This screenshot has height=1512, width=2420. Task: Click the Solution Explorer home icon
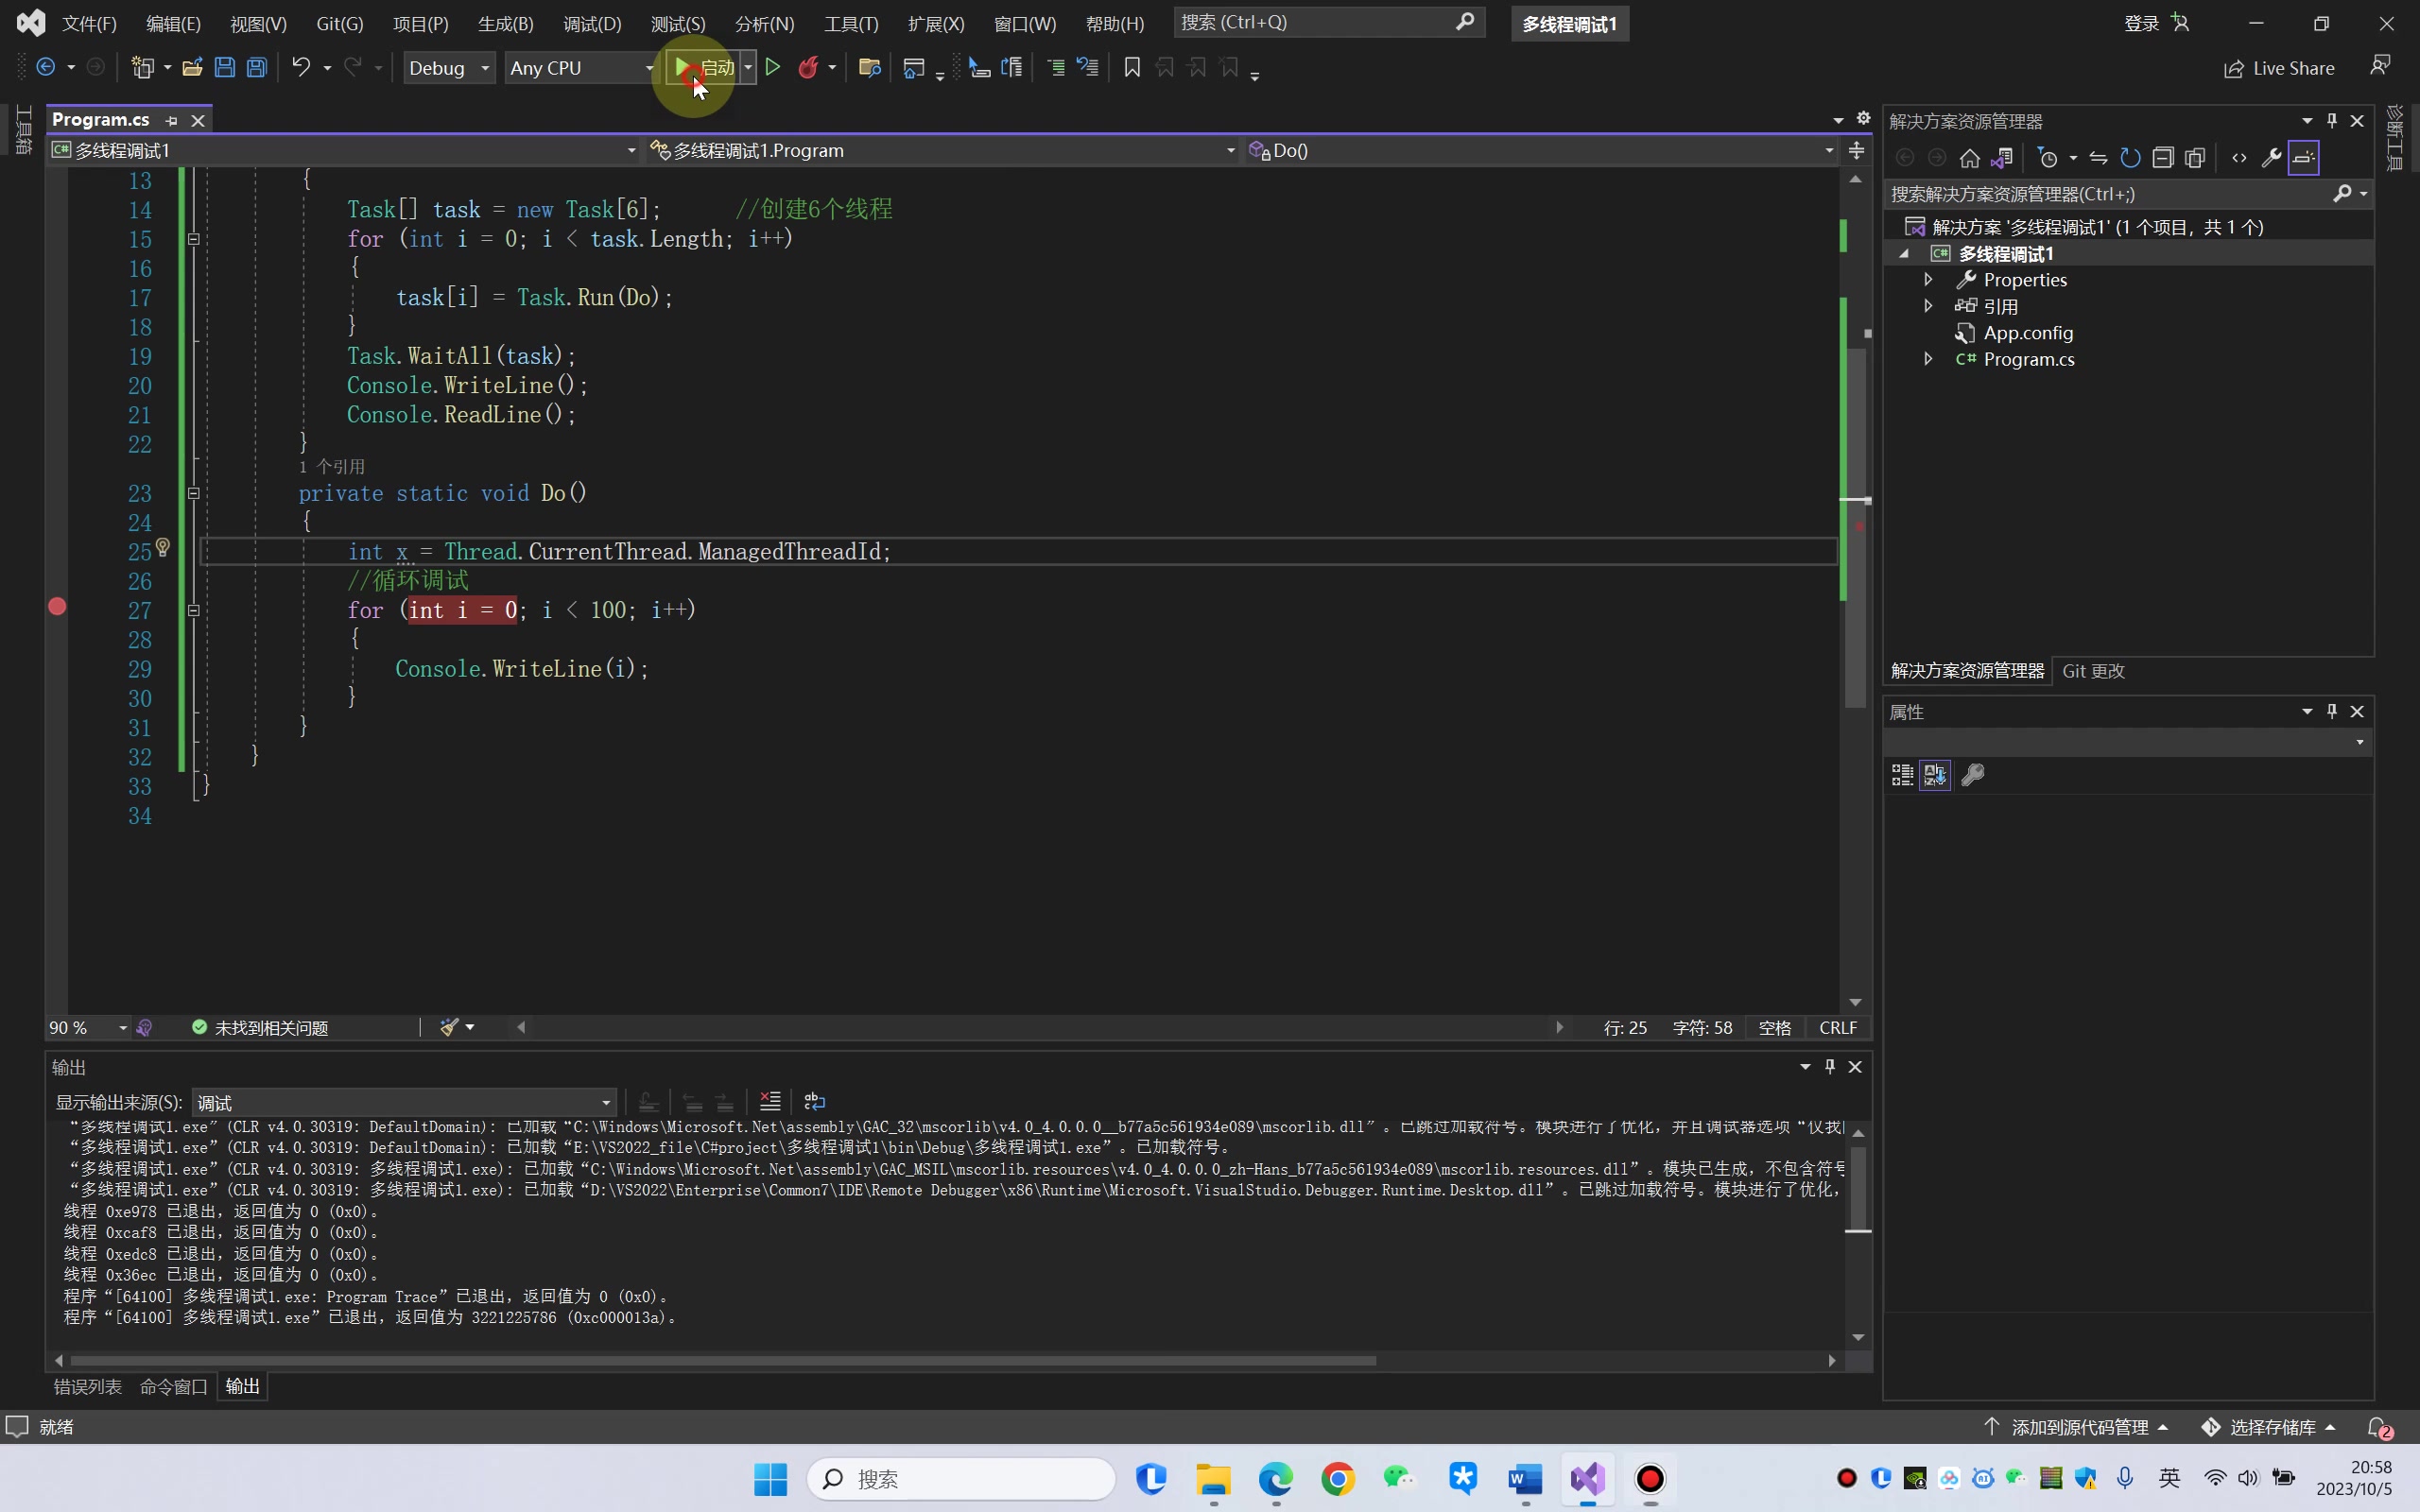(1969, 158)
